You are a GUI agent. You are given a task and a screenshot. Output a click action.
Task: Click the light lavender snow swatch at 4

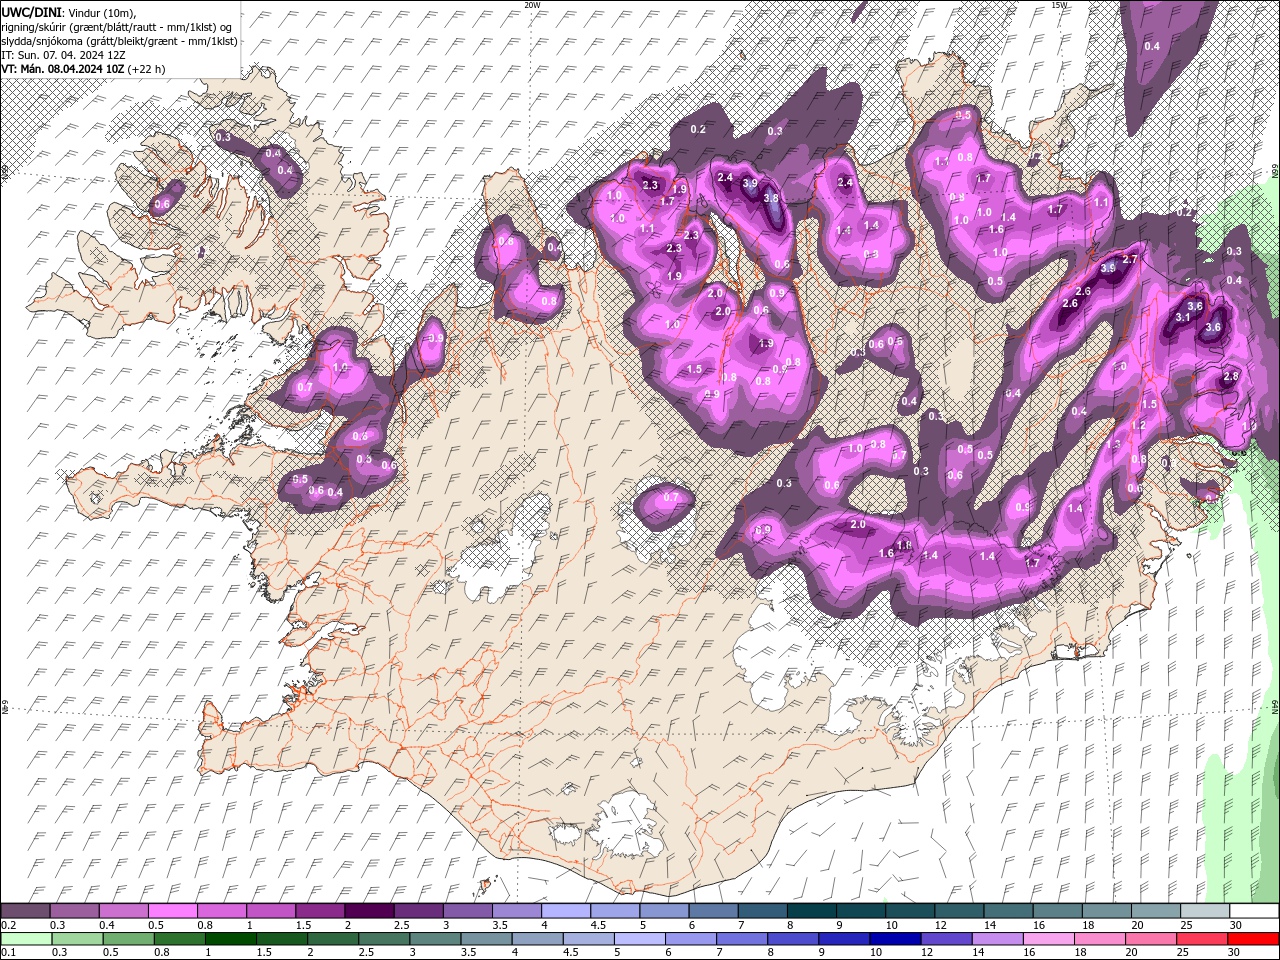[x=566, y=911]
